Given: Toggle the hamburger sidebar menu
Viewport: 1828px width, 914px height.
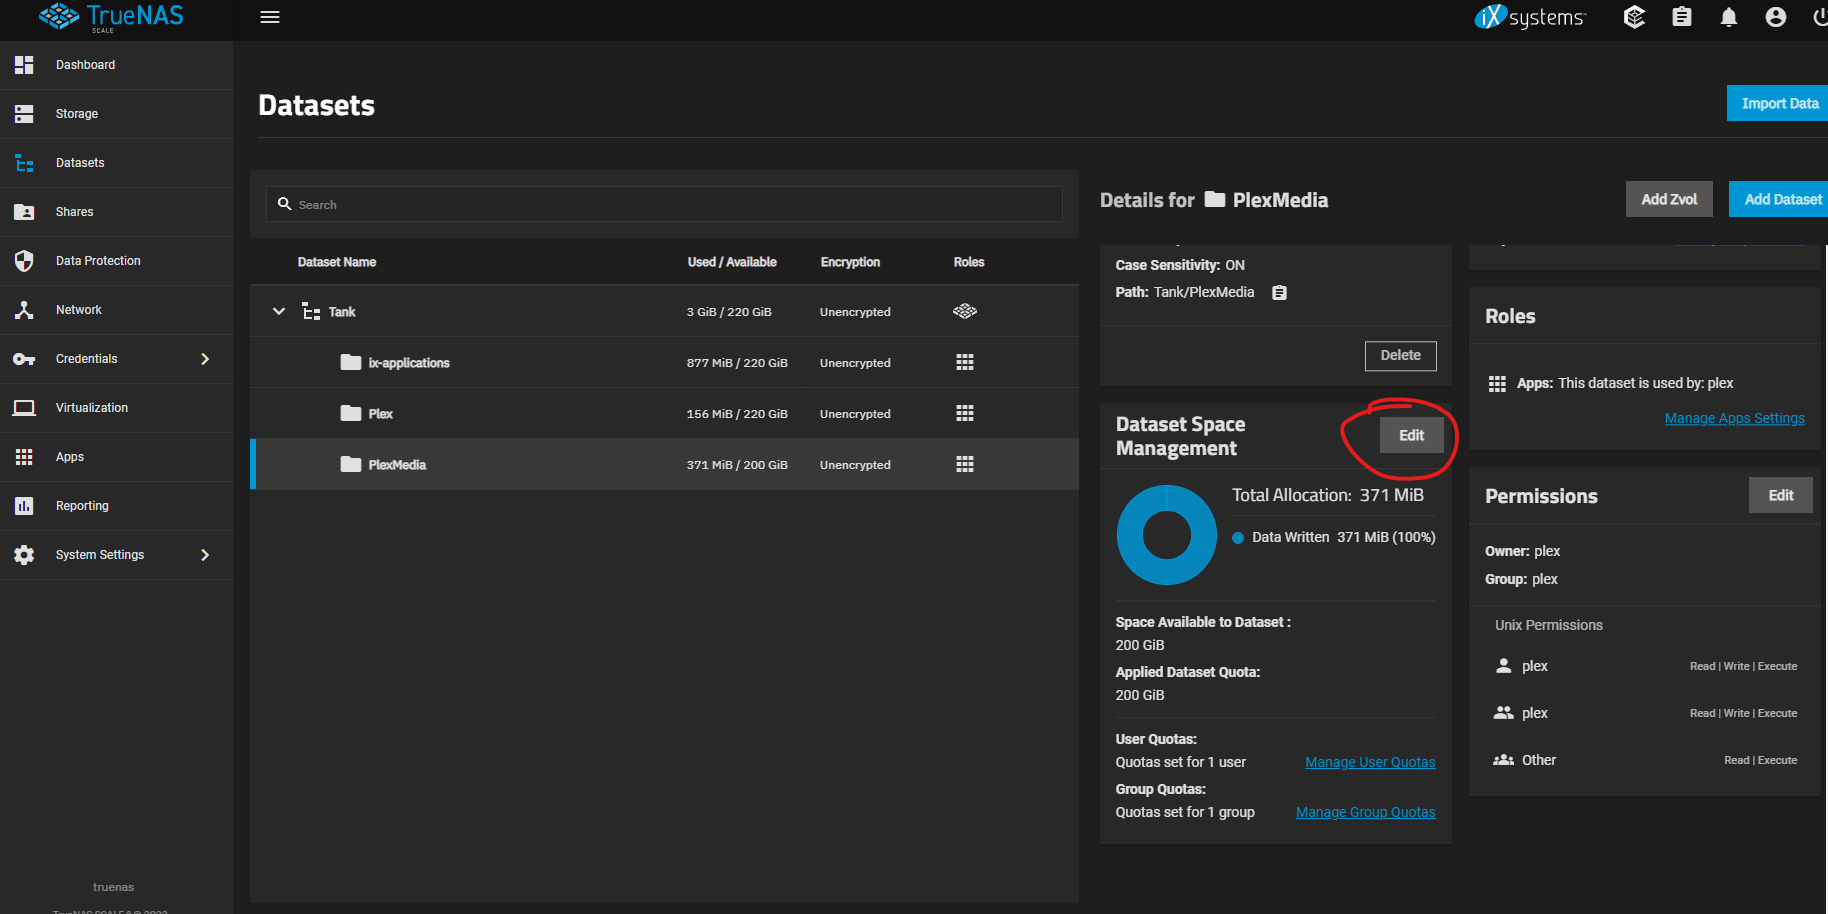Looking at the screenshot, I should click(270, 17).
